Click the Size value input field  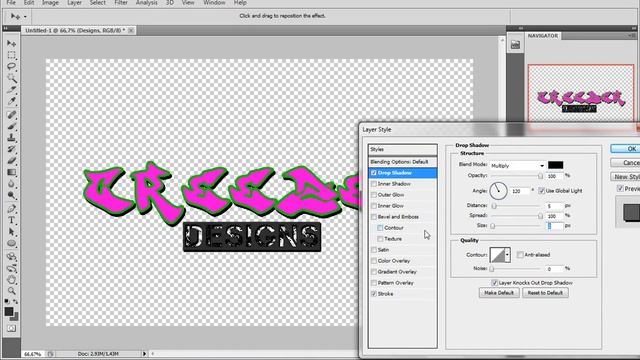[x=555, y=226]
